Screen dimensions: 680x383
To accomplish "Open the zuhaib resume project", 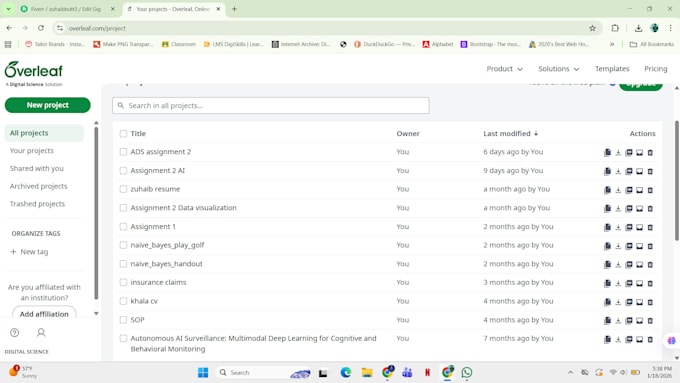I will (x=155, y=189).
